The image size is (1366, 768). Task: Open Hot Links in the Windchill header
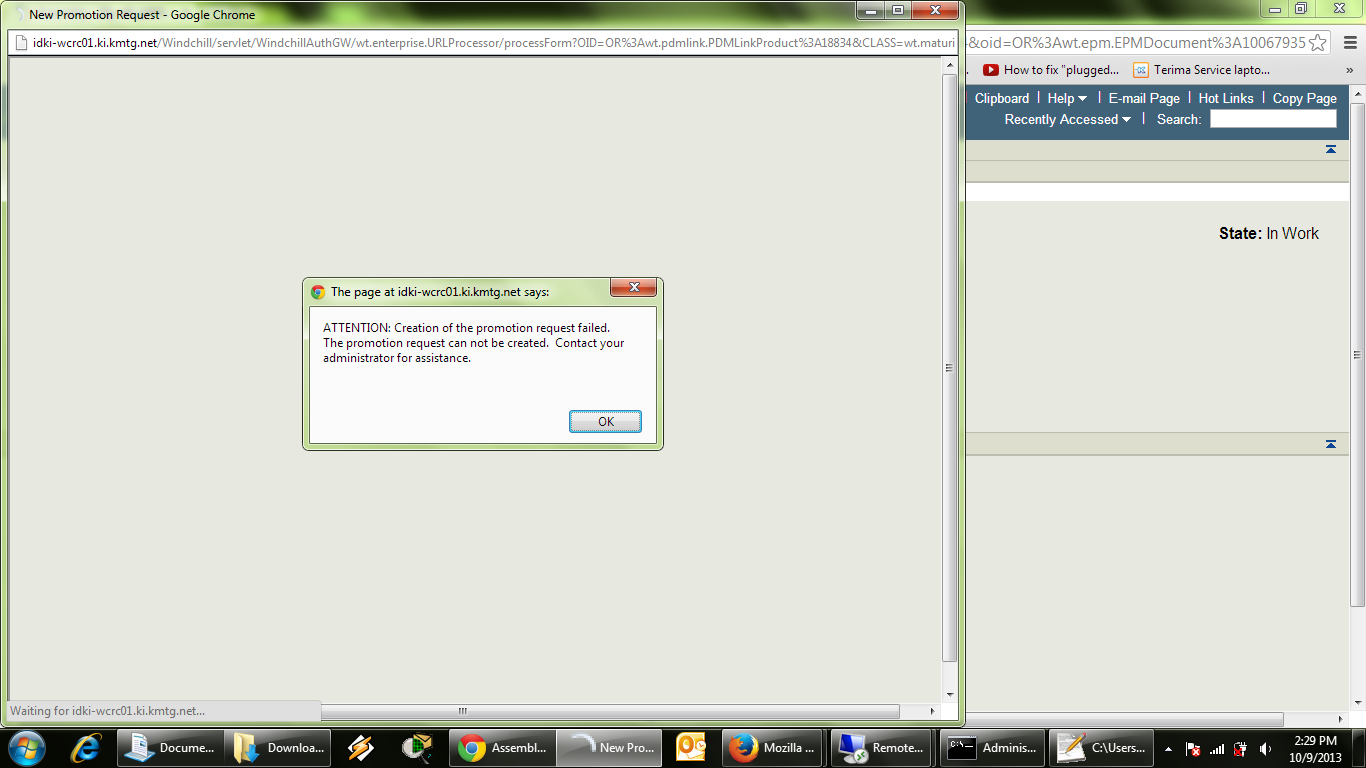point(1226,98)
